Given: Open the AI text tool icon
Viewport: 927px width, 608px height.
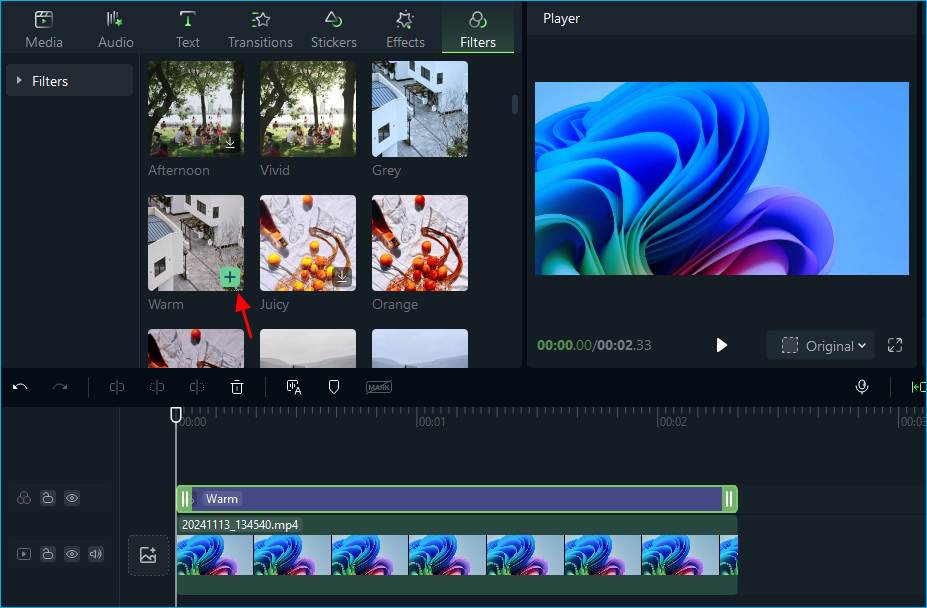Looking at the screenshot, I should (x=294, y=387).
